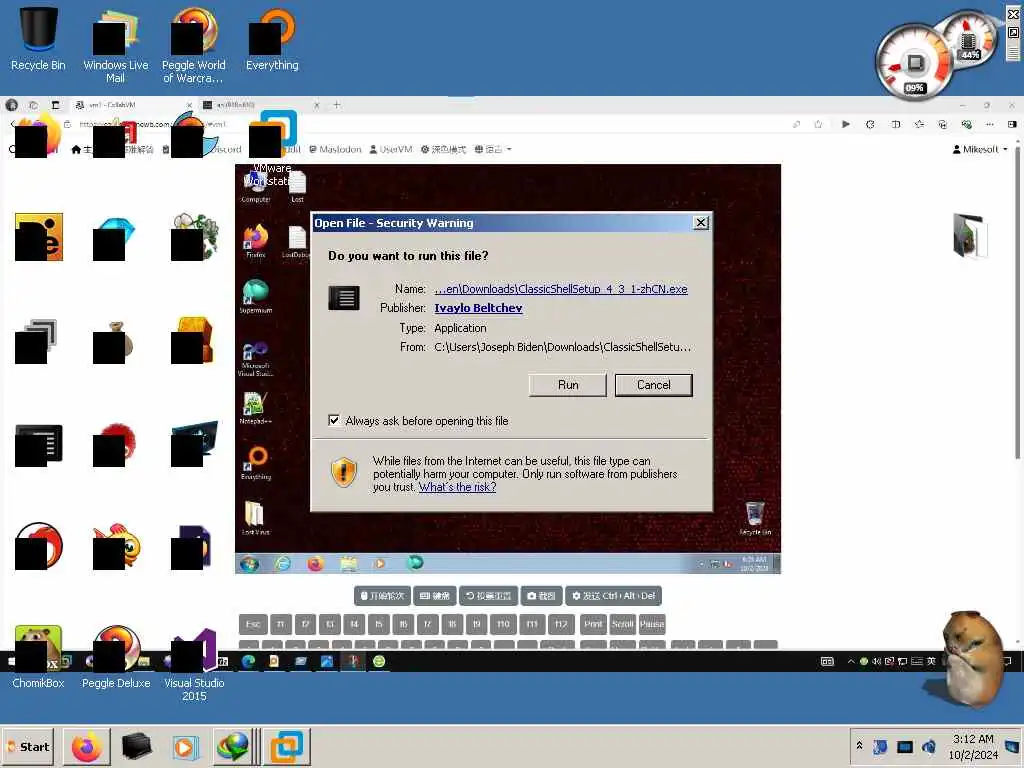Click the 开始轮次 take turn button
The width and height of the screenshot is (1024, 768).
(382, 596)
